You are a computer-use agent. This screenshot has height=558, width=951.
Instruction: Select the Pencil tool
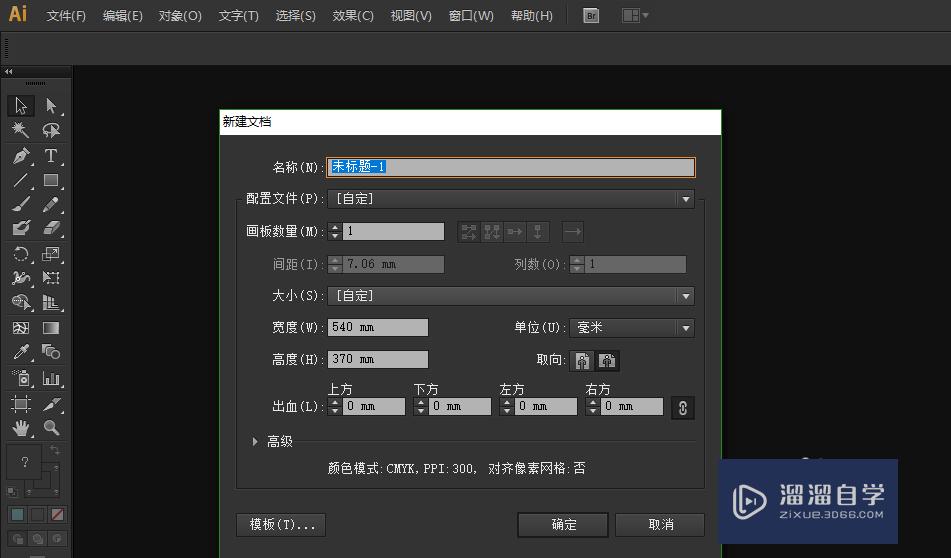(51, 204)
